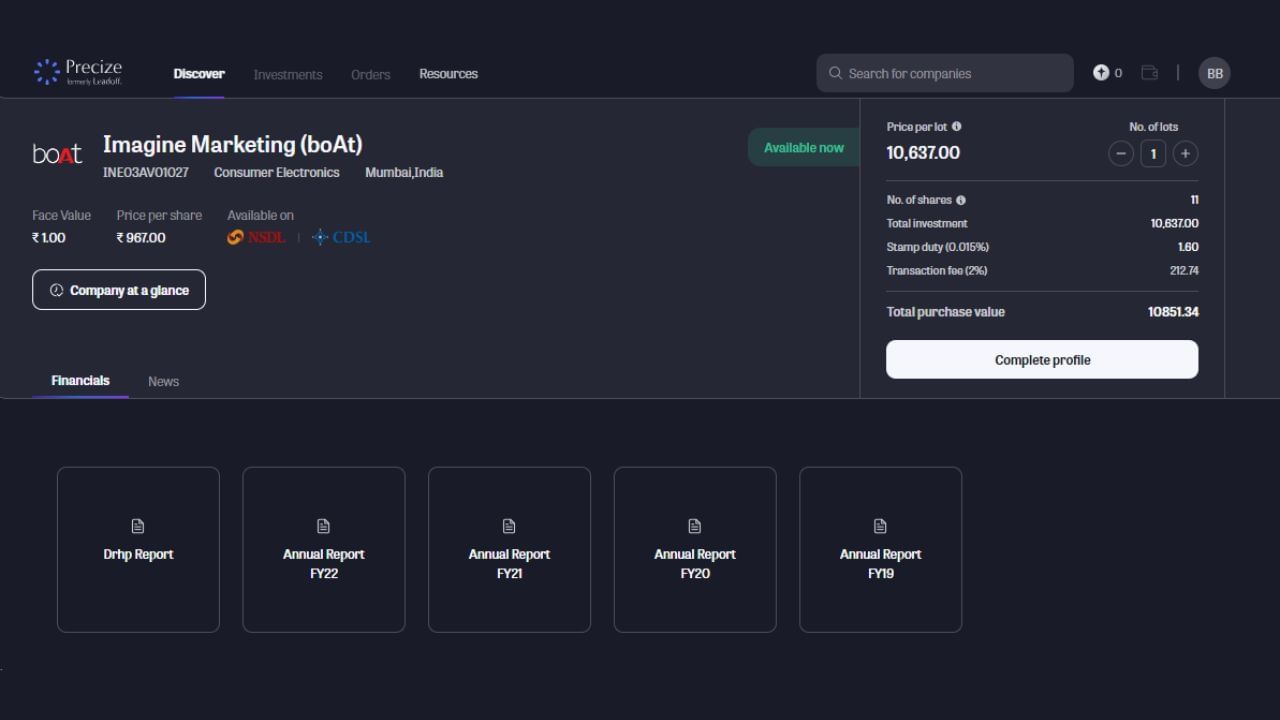Open the Orders tab
This screenshot has width=1280, height=720.
[x=370, y=75]
